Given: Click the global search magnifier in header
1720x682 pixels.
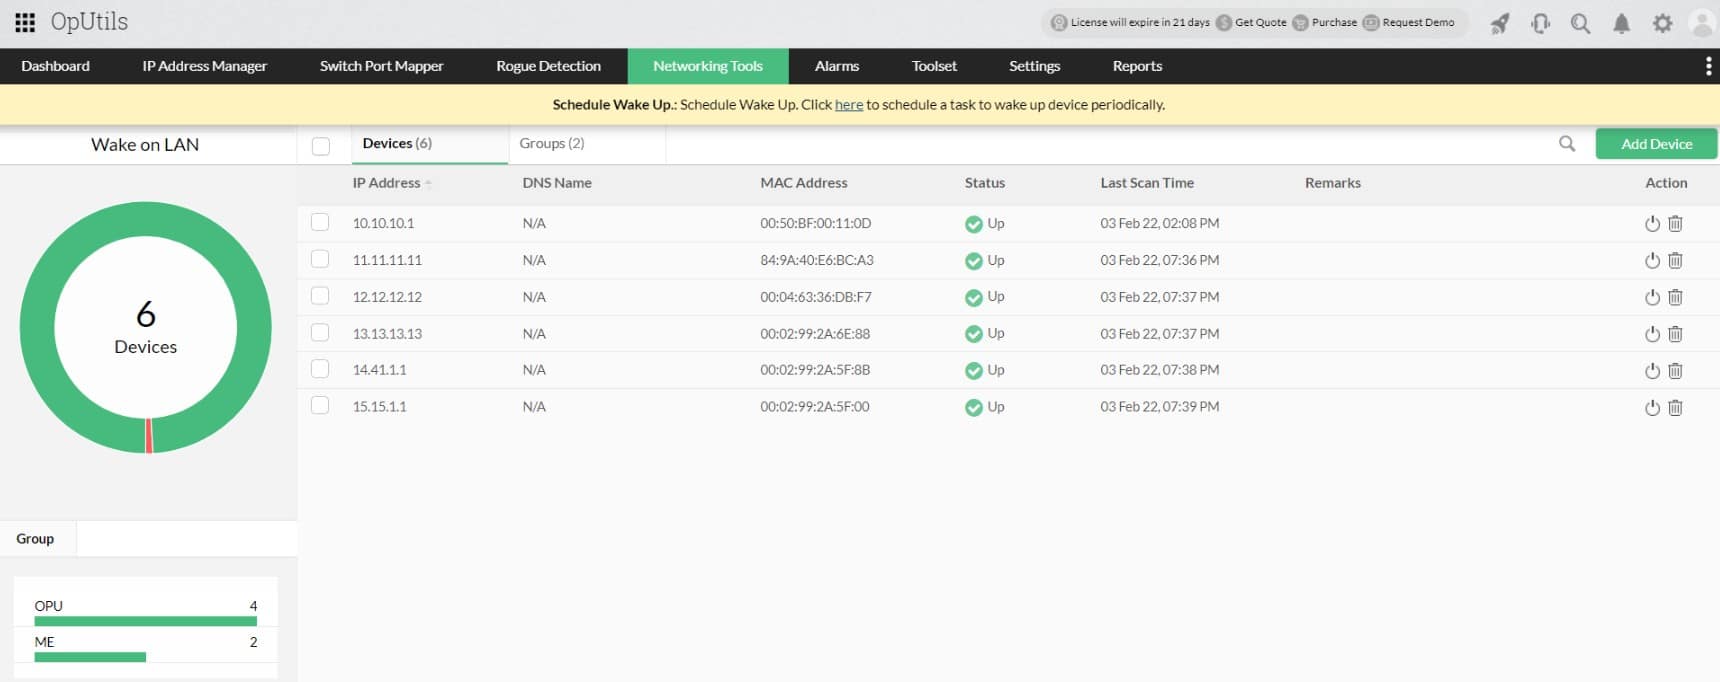Looking at the screenshot, I should 1581,23.
